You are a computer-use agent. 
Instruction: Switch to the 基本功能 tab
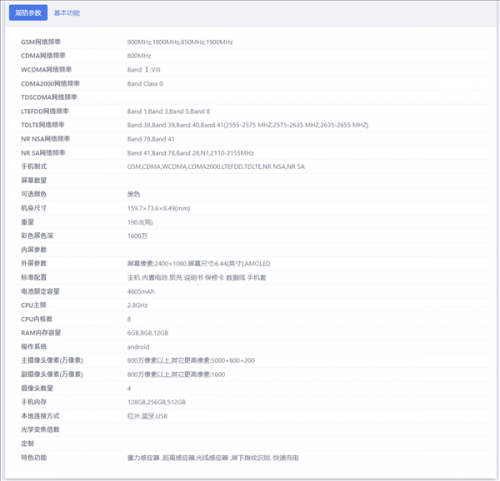tap(67, 13)
